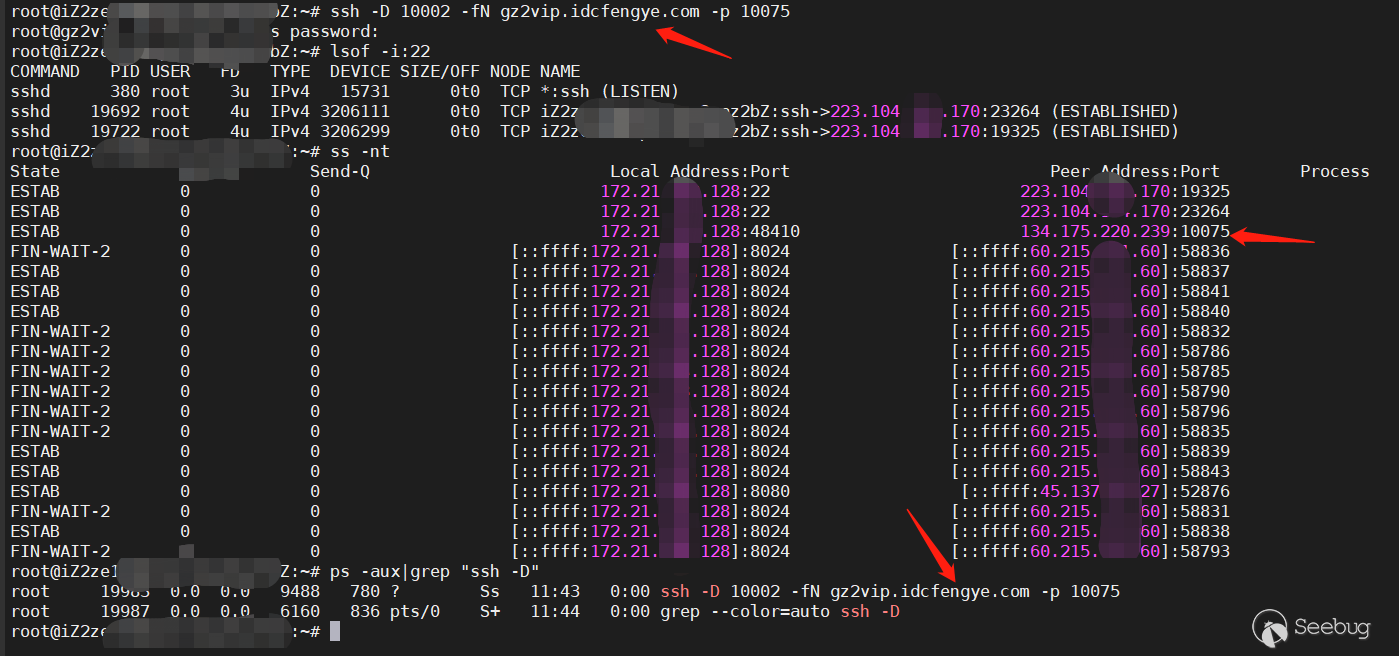Click the red arrow beside the top ssh command
The height and width of the screenshot is (656, 1399).
tap(693, 44)
